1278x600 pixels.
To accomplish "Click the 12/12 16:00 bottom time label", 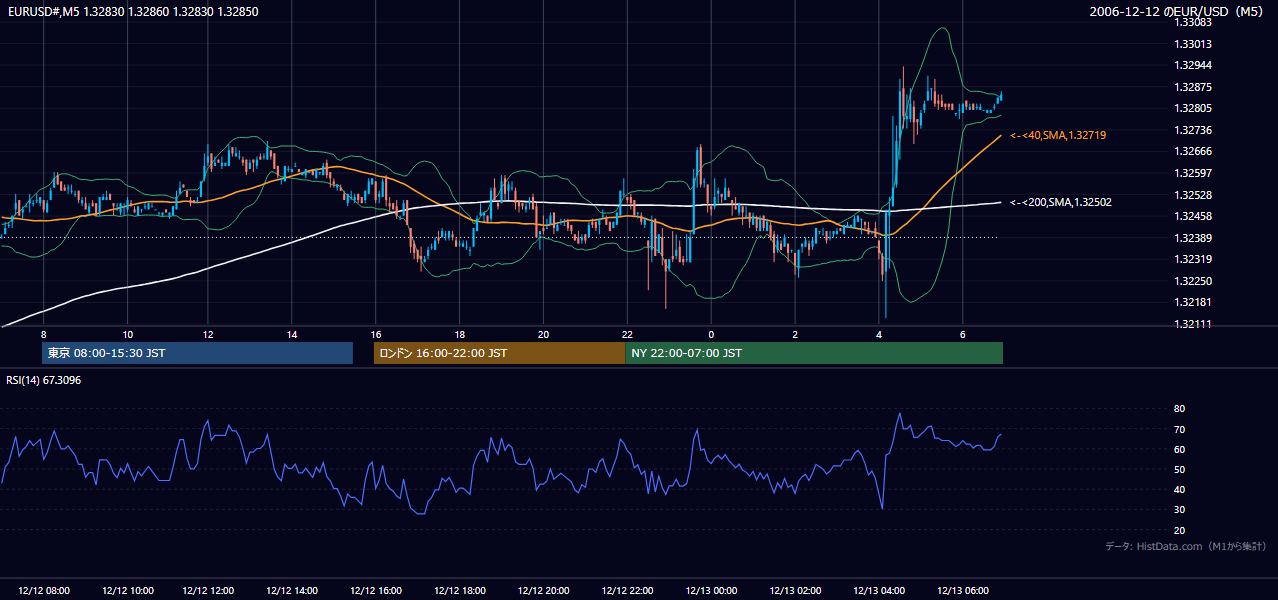I will 376,591.
